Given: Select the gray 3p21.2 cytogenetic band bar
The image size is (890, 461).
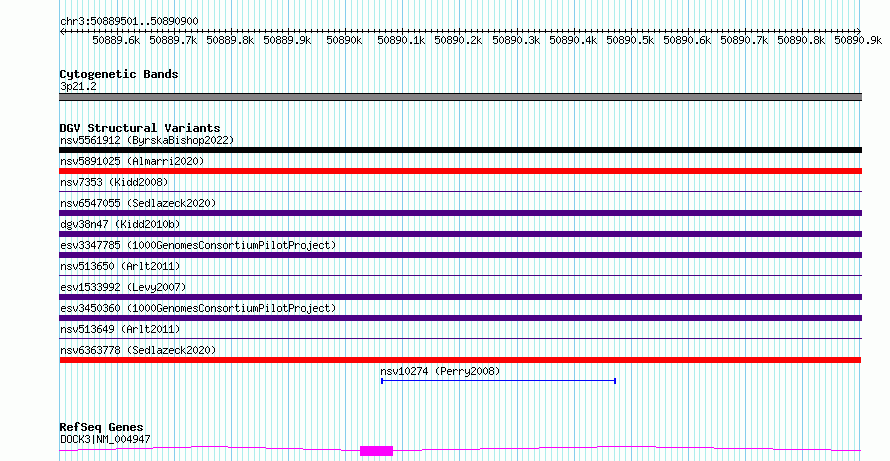Looking at the screenshot, I should point(460,97).
